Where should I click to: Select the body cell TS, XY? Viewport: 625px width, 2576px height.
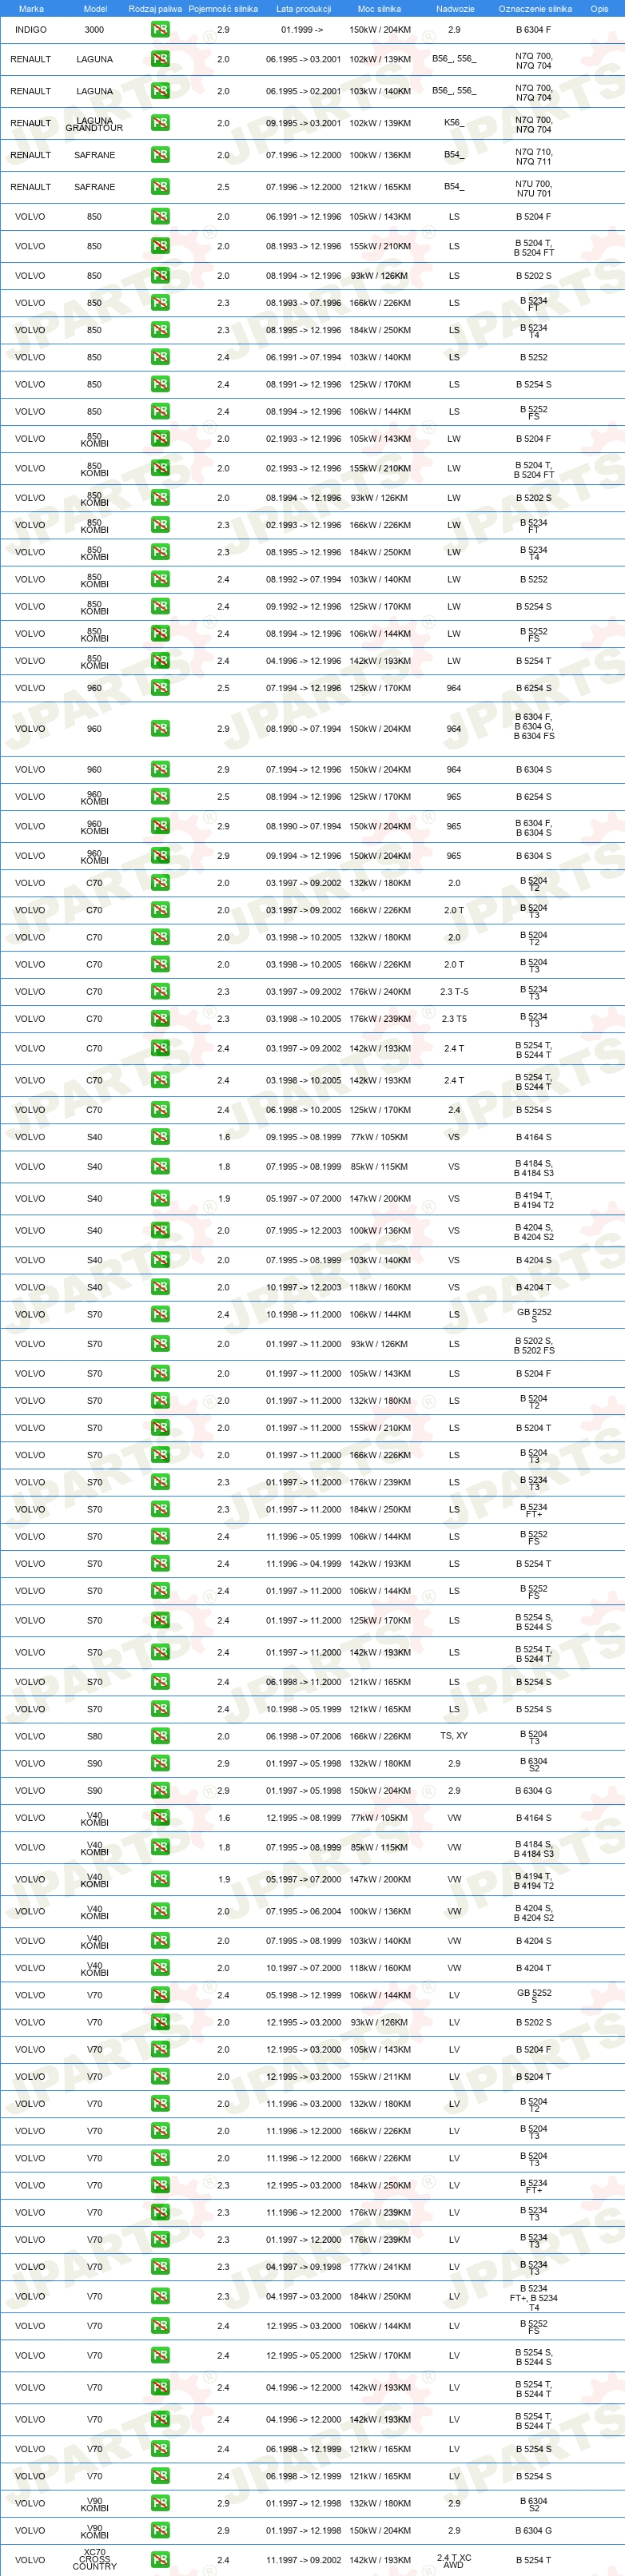tap(454, 1737)
